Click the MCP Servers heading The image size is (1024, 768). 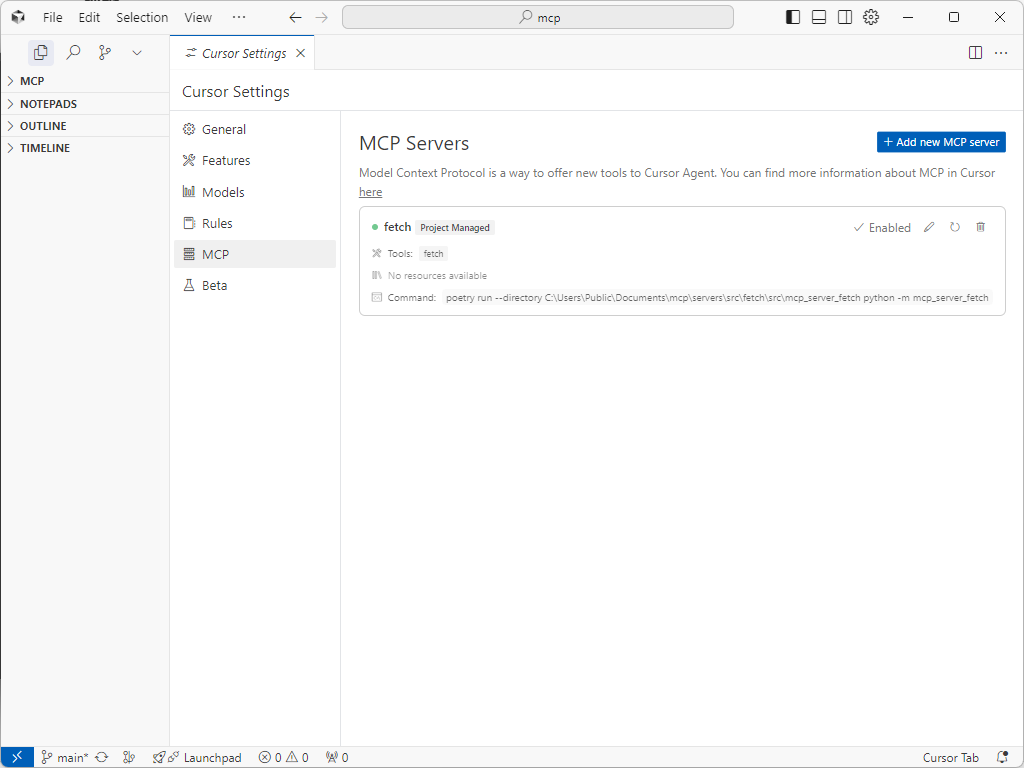[414, 143]
